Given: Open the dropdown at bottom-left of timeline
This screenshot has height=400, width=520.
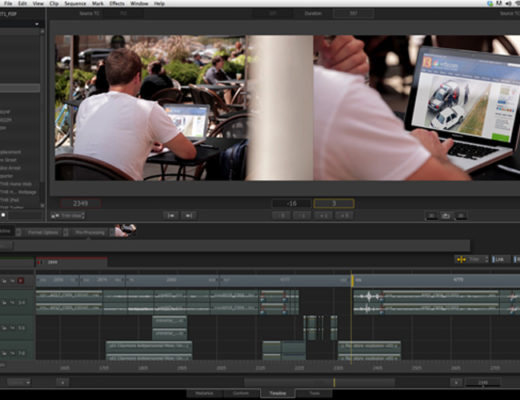Looking at the screenshot, I should pyautogui.click(x=19, y=382).
